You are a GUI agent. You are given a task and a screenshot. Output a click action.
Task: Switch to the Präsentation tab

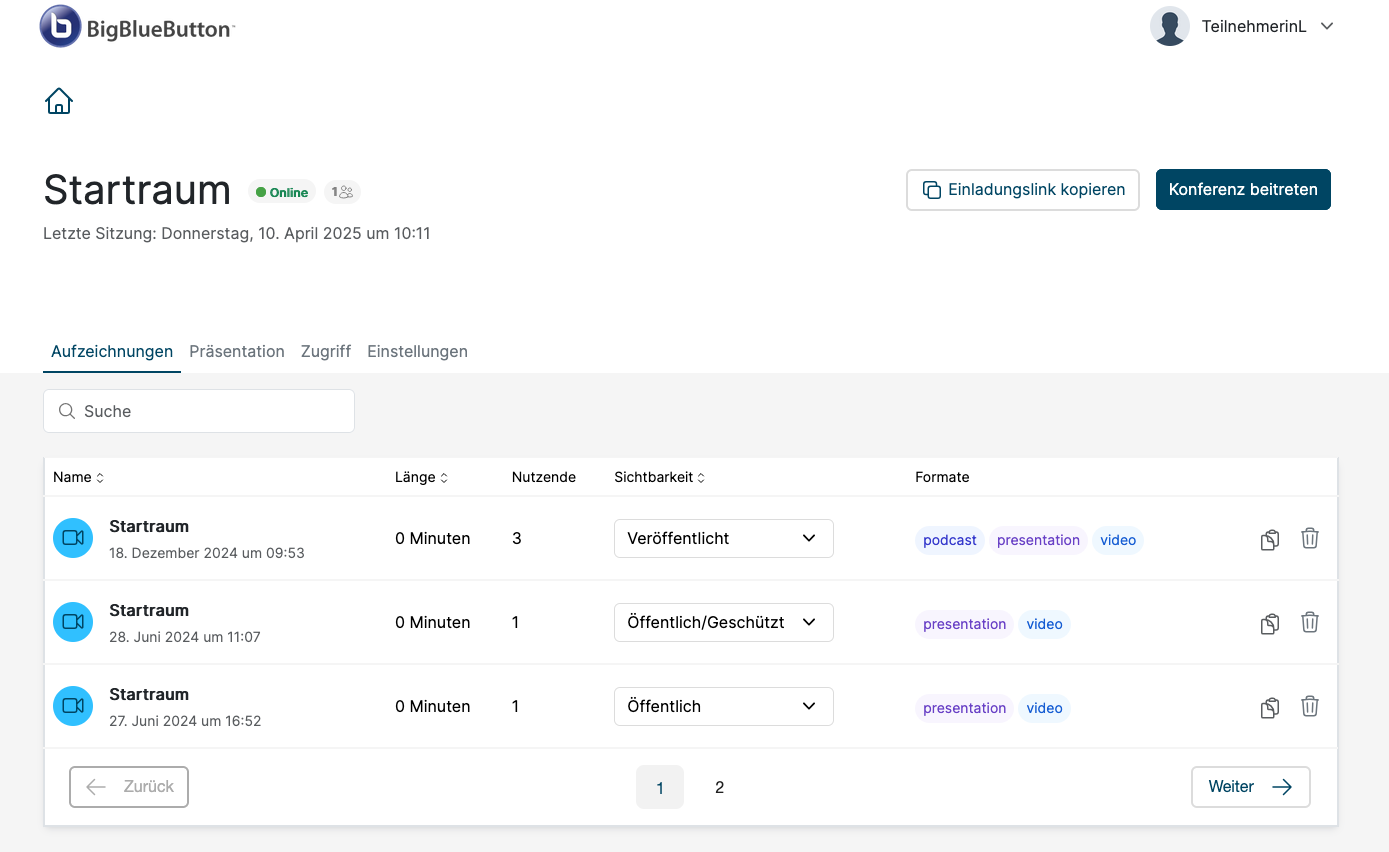(237, 352)
